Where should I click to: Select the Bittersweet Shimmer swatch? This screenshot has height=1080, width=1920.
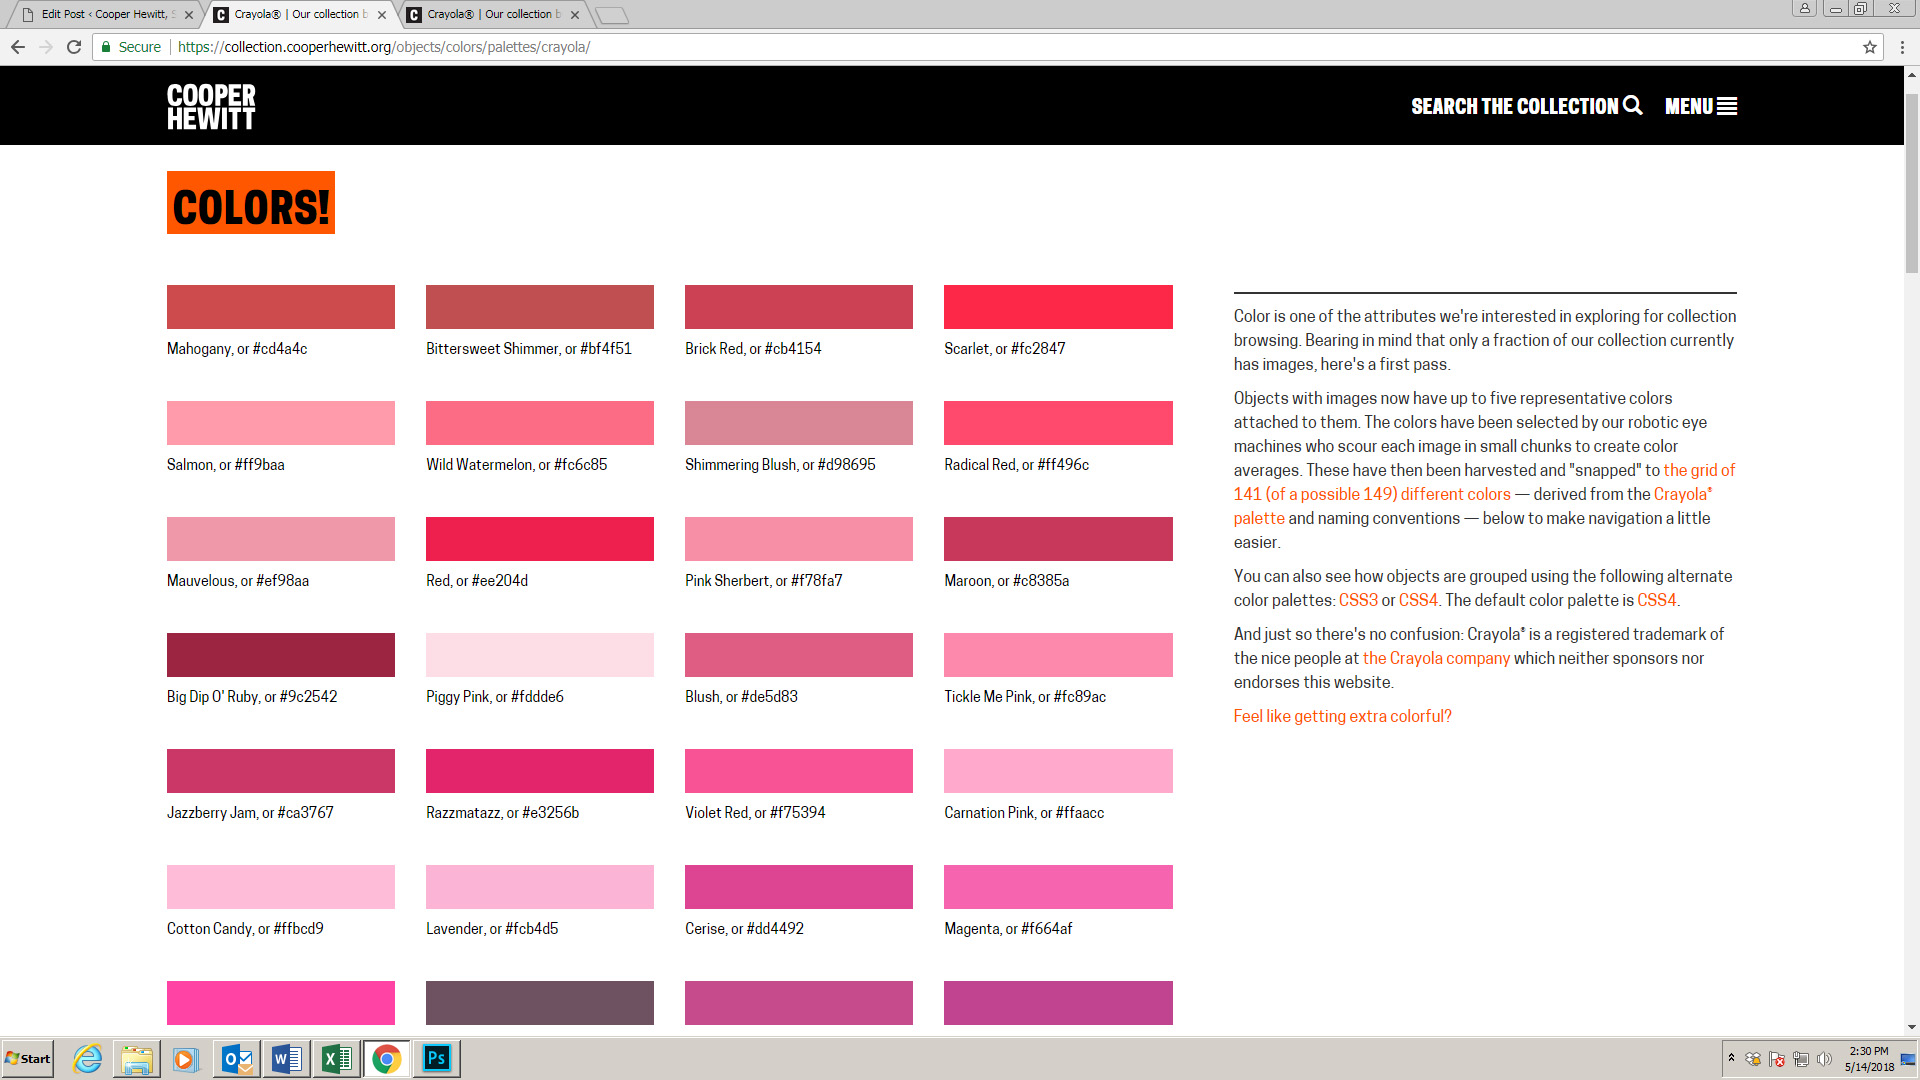540,307
